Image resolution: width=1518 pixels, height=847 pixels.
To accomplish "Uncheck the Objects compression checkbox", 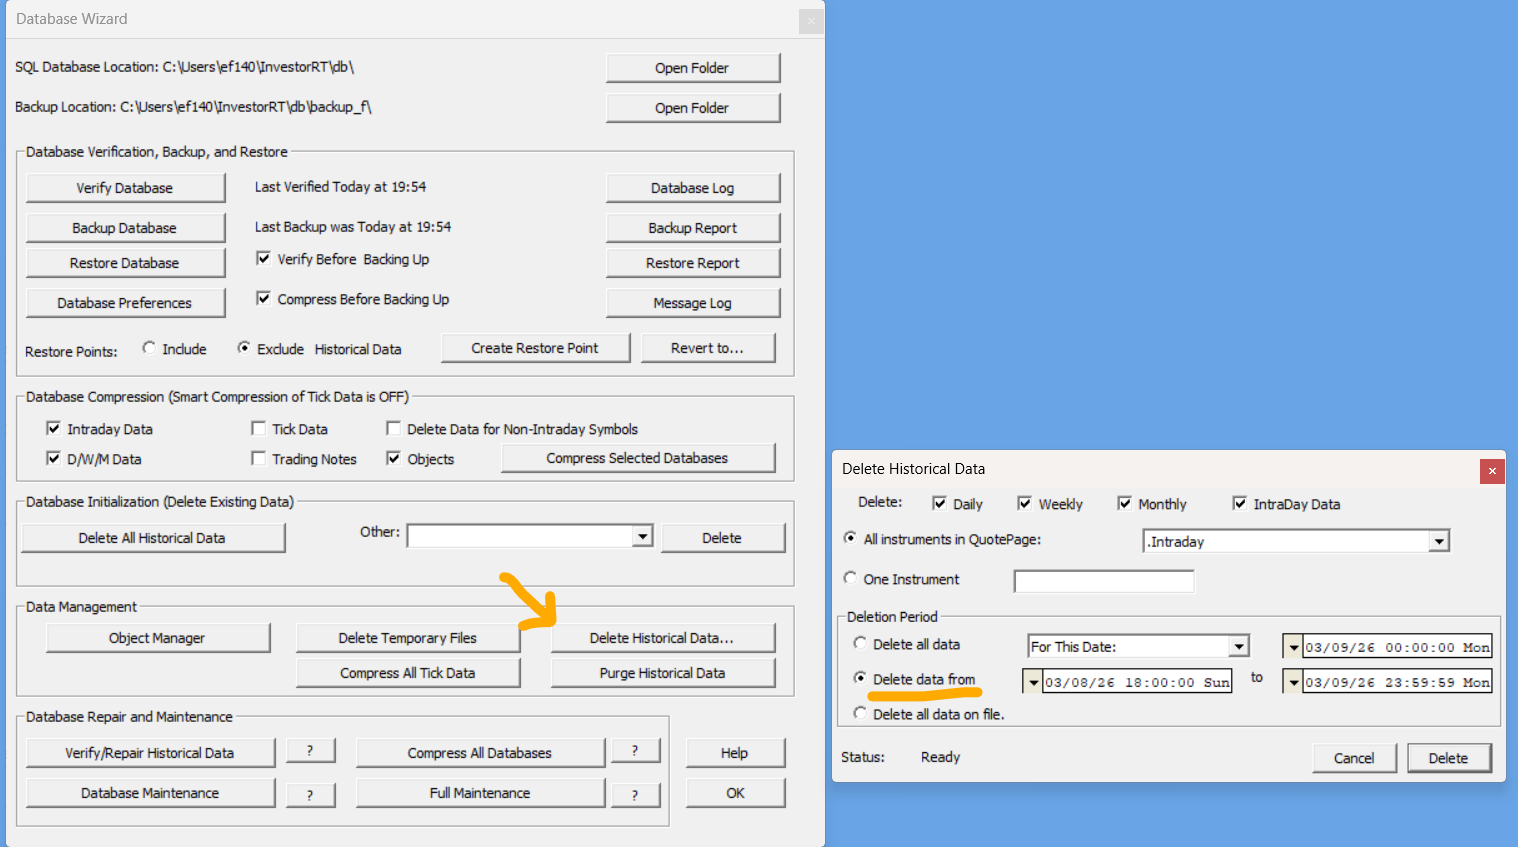I will pyautogui.click(x=394, y=459).
